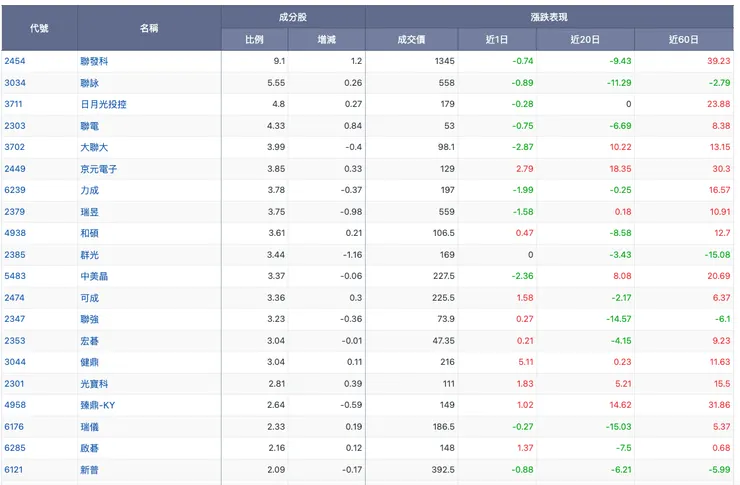Image resolution: width=740 pixels, height=485 pixels.
Task: Select 聯發科 60-day value 39.23
Action: (x=718, y=61)
